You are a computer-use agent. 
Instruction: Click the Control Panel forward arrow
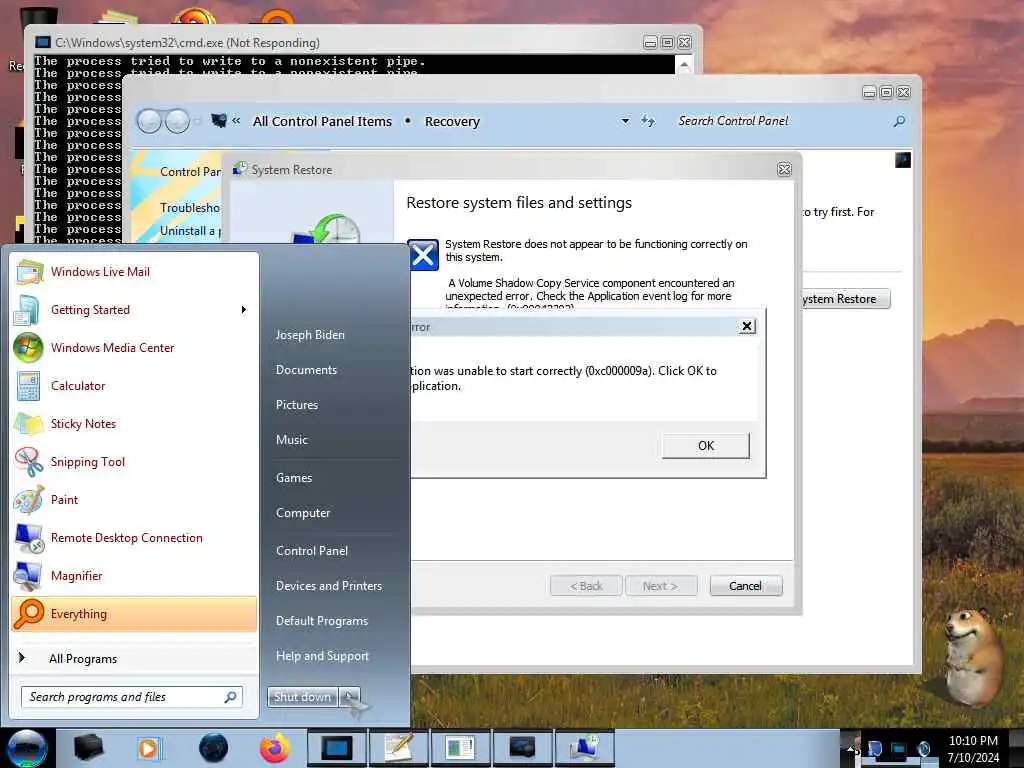point(177,121)
